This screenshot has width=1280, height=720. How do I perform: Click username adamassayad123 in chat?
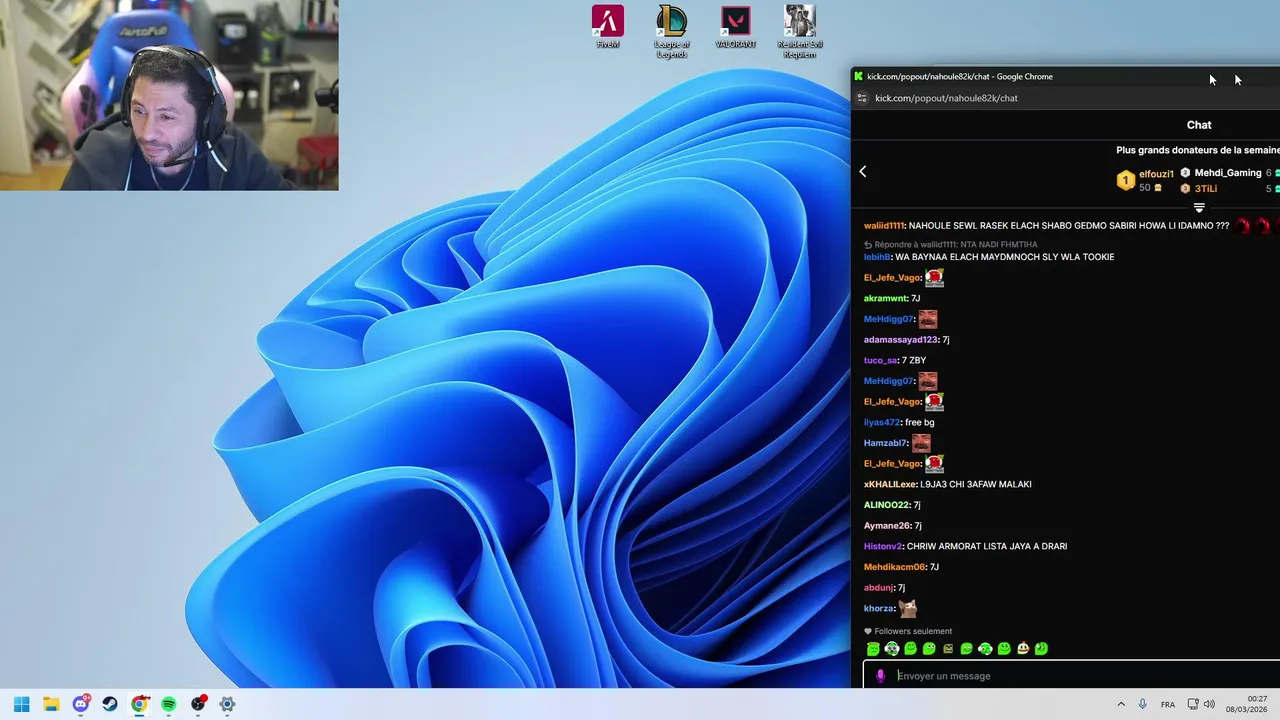(901, 340)
